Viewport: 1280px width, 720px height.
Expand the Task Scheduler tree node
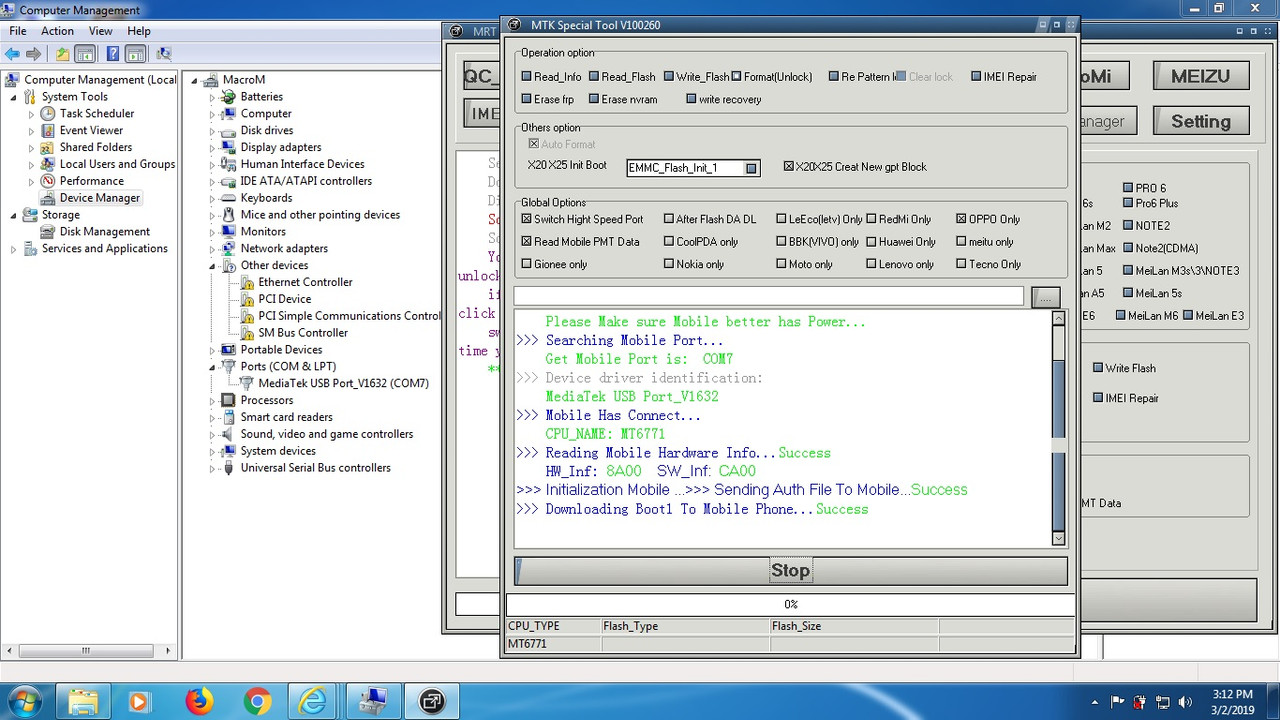coord(31,114)
